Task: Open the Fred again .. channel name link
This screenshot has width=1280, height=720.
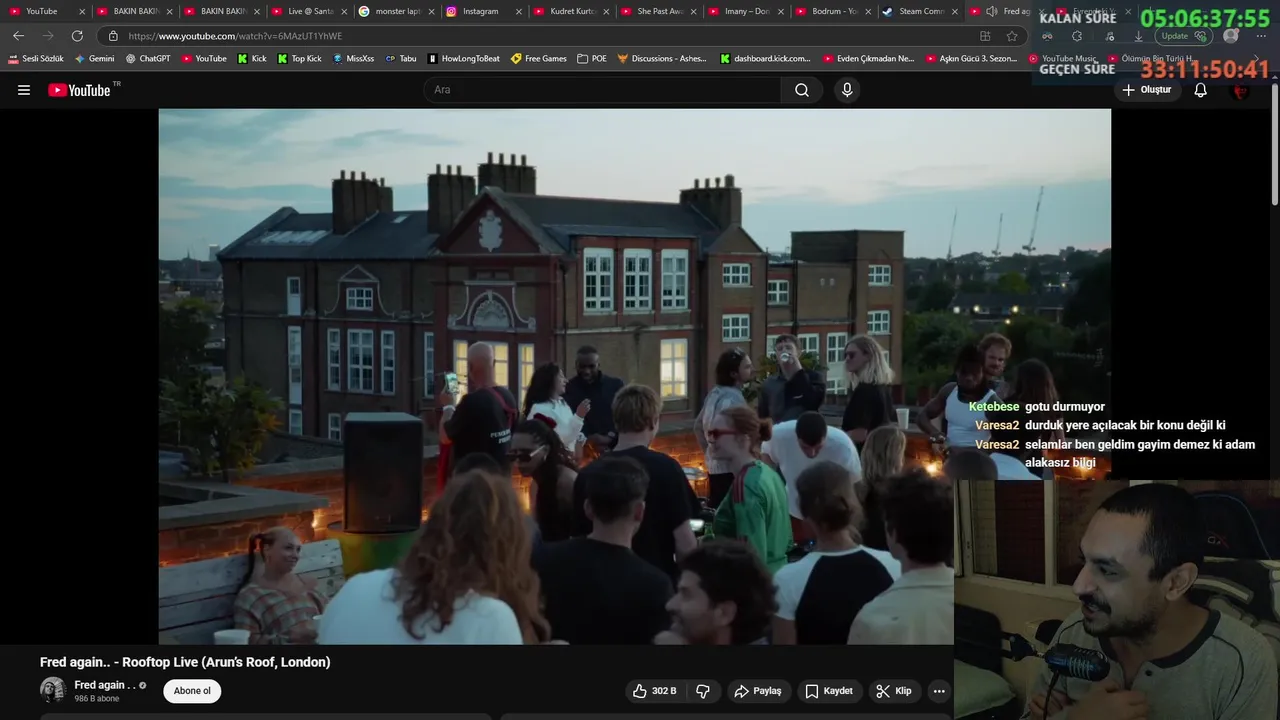Action: (105, 685)
